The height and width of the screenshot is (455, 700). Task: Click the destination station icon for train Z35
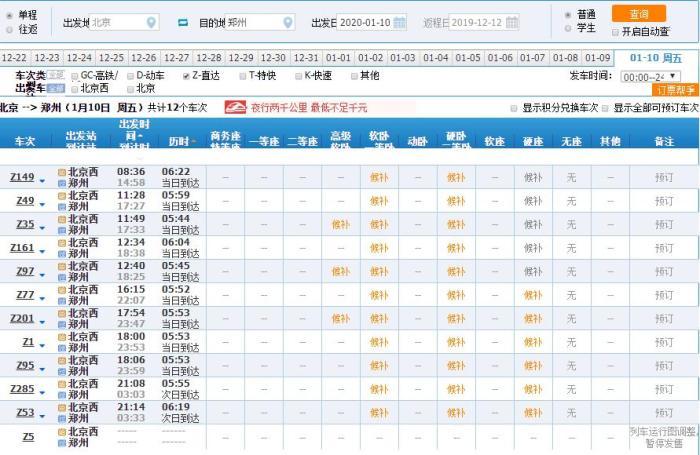tap(62, 230)
